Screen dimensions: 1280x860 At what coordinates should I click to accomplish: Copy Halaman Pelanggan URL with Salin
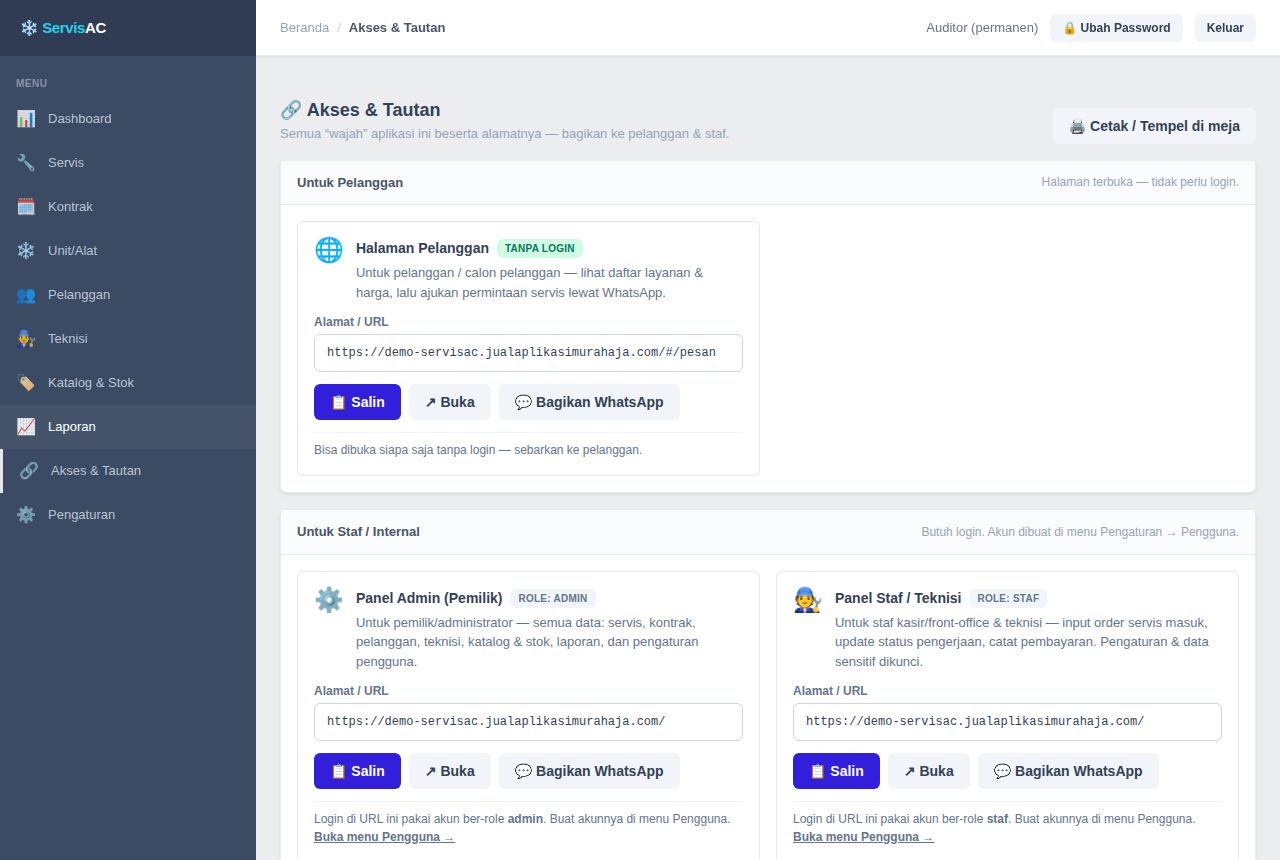tap(357, 402)
